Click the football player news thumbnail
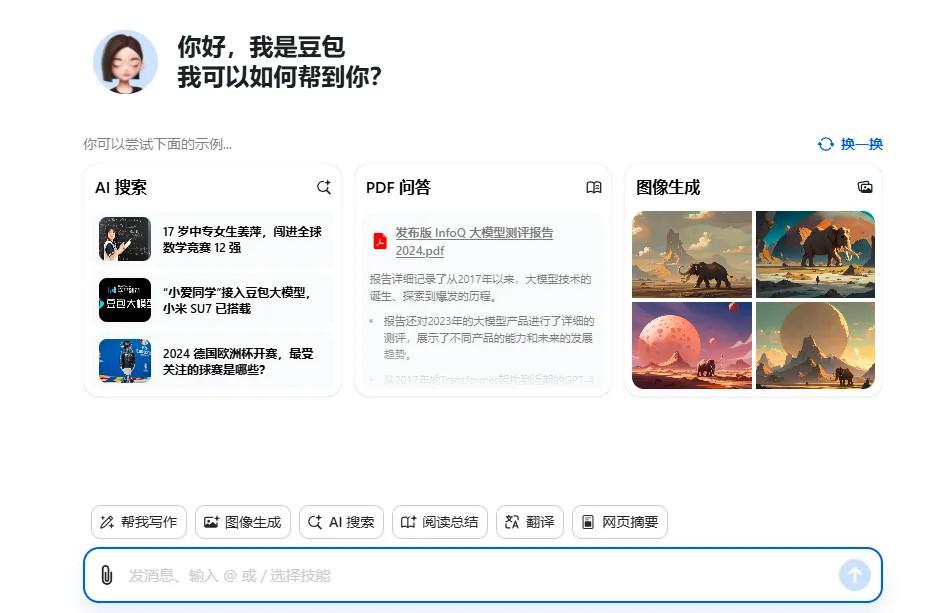Viewport: 938px width, 613px height. [x=125, y=361]
